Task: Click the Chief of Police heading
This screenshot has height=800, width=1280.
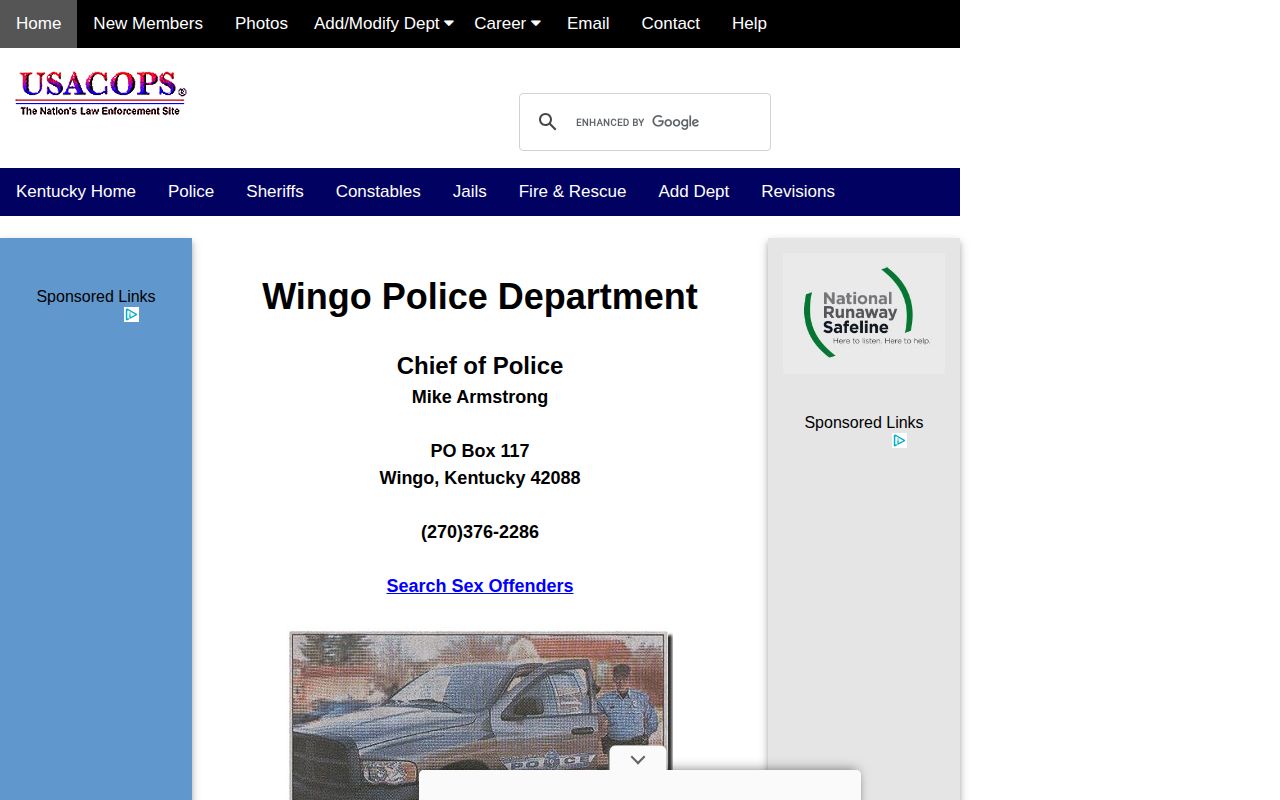Action: (480, 366)
